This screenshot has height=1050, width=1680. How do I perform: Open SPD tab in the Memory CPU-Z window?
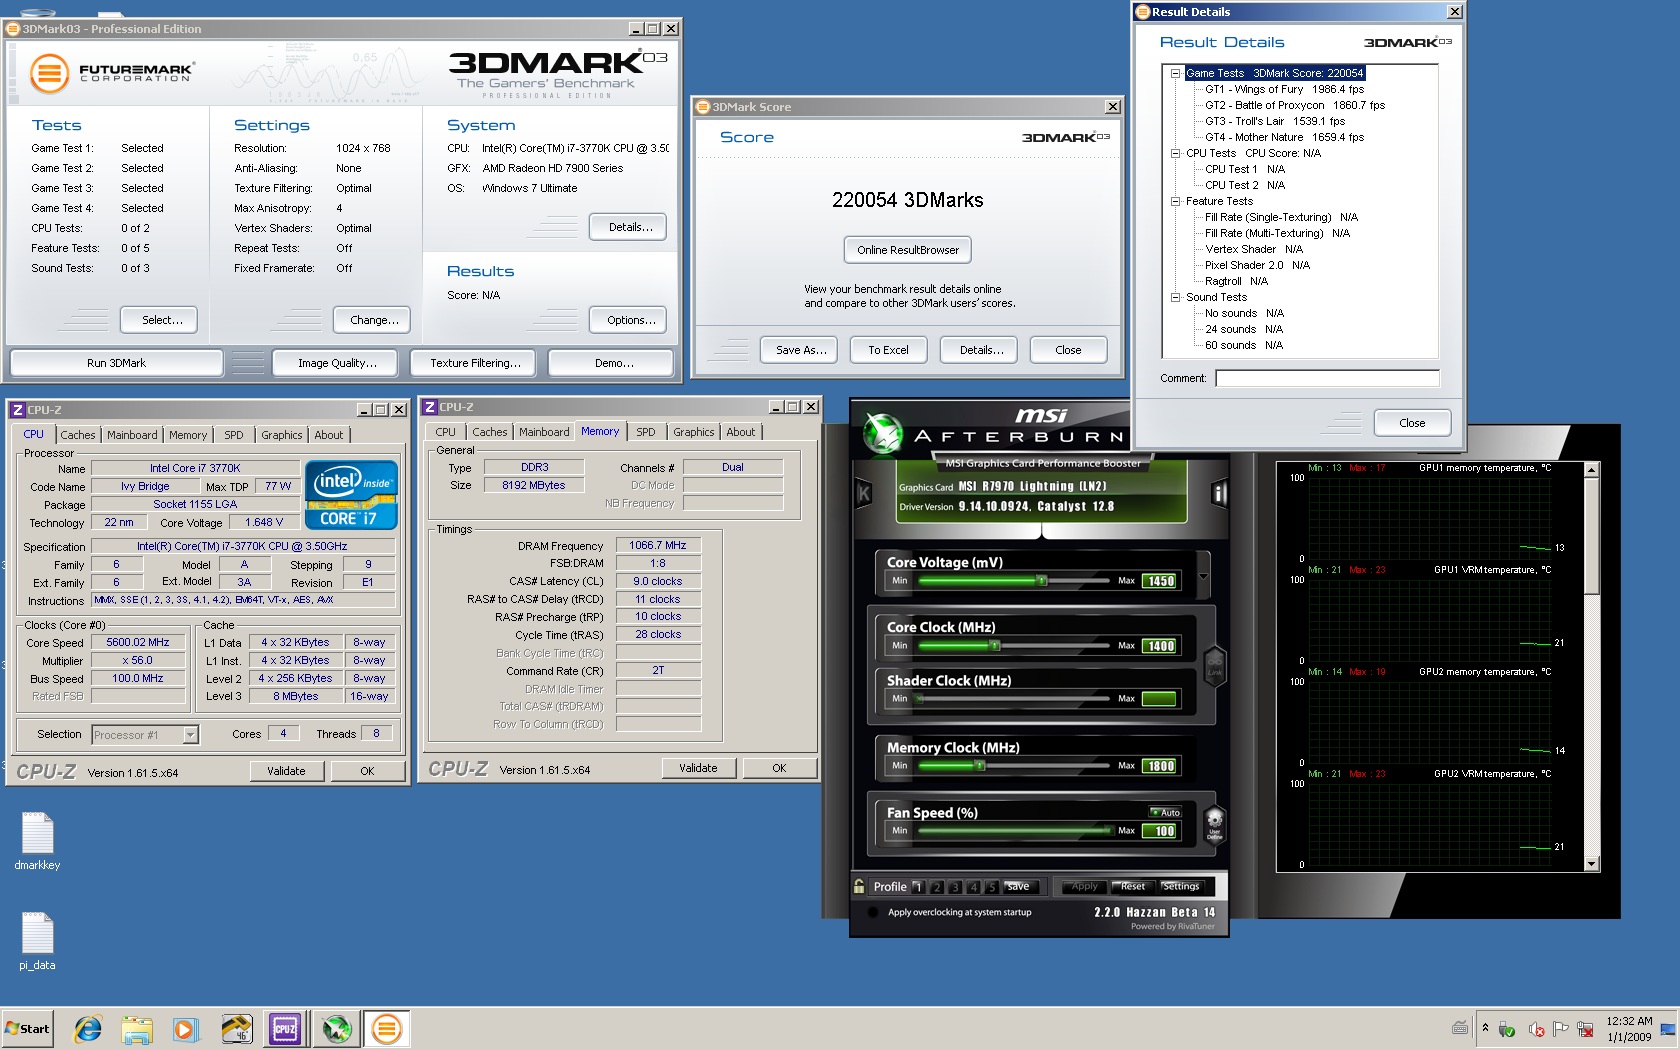pyautogui.click(x=646, y=432)
